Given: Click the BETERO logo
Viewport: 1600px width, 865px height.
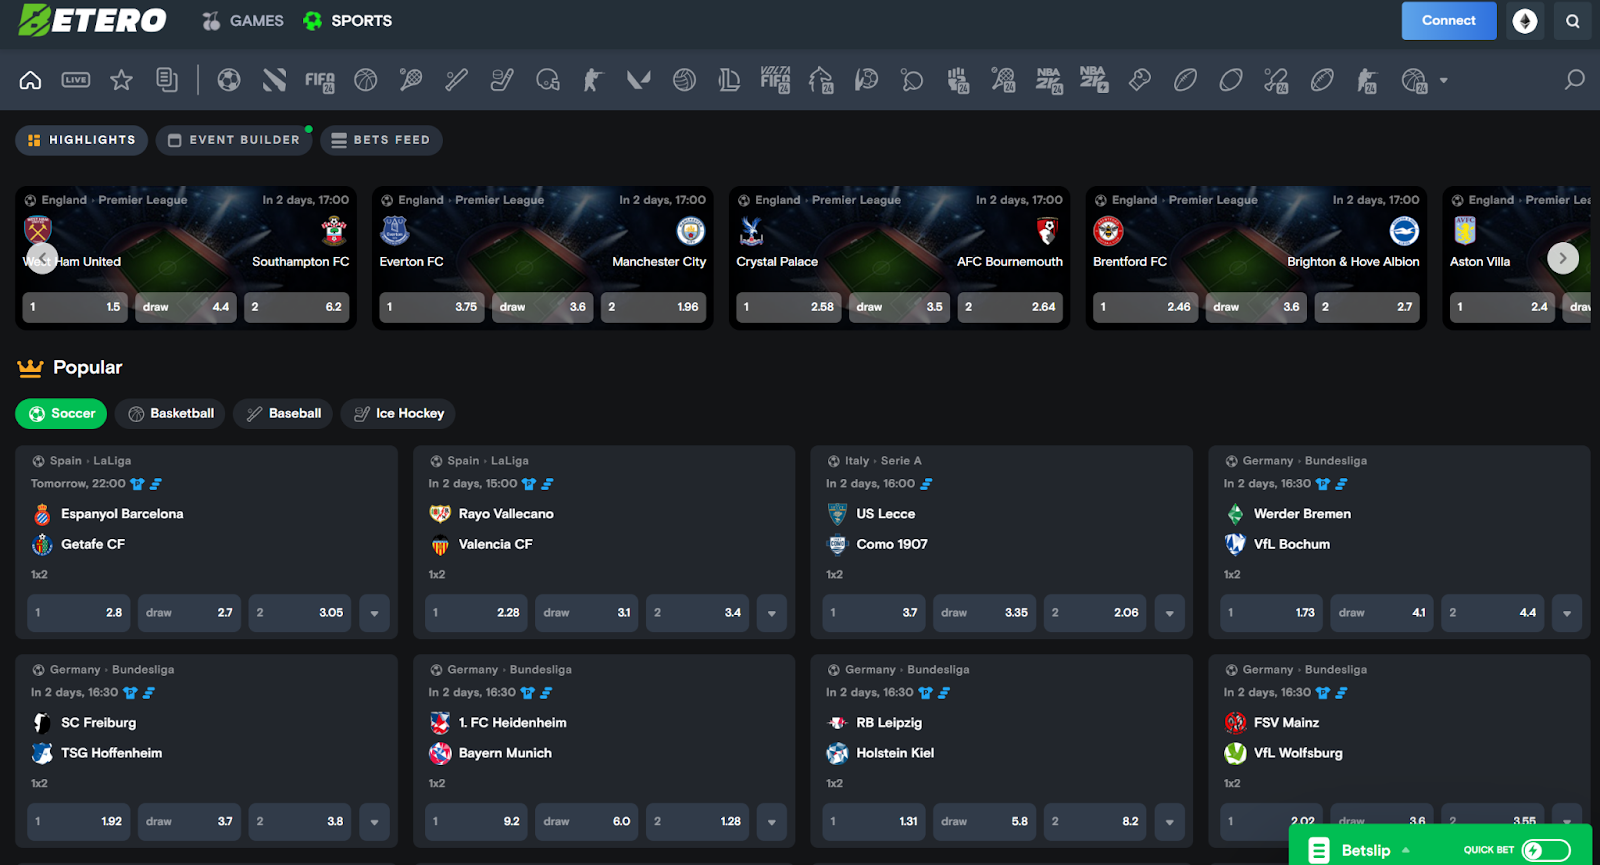Looking at the screenshot, I should (93, 20).
